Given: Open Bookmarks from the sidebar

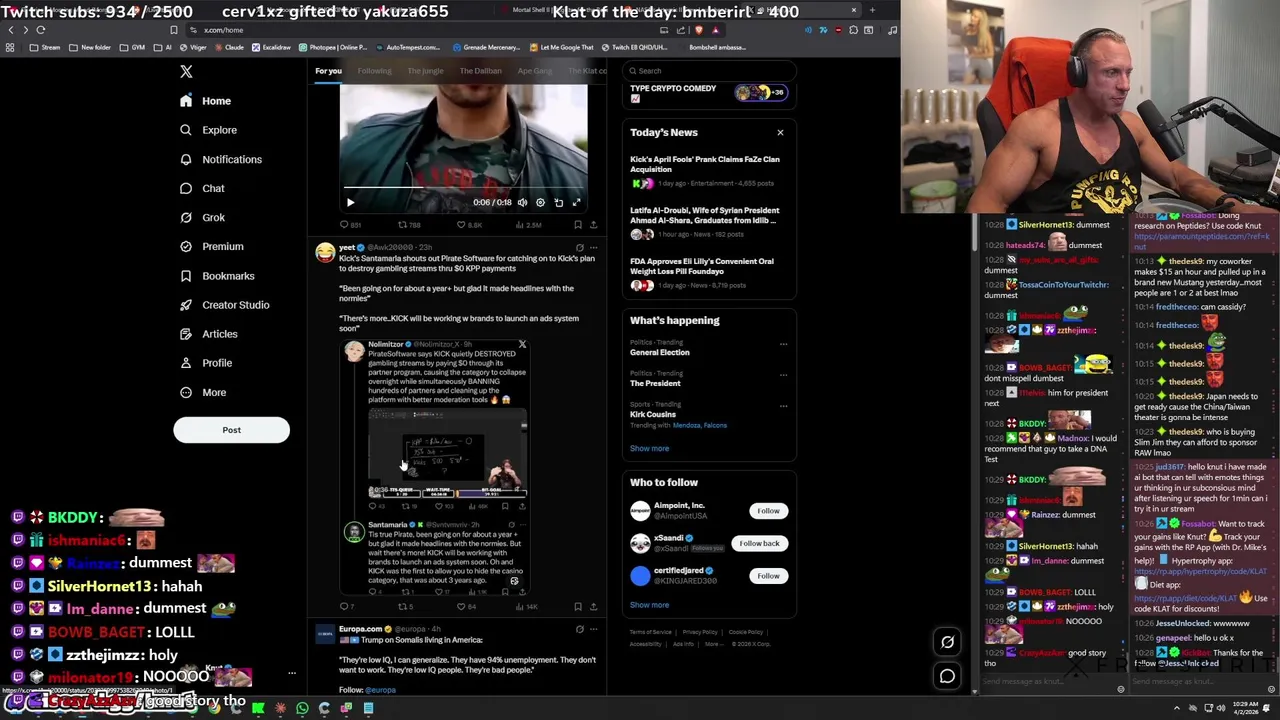Looking at the screenshot, I should click(216, 276).
